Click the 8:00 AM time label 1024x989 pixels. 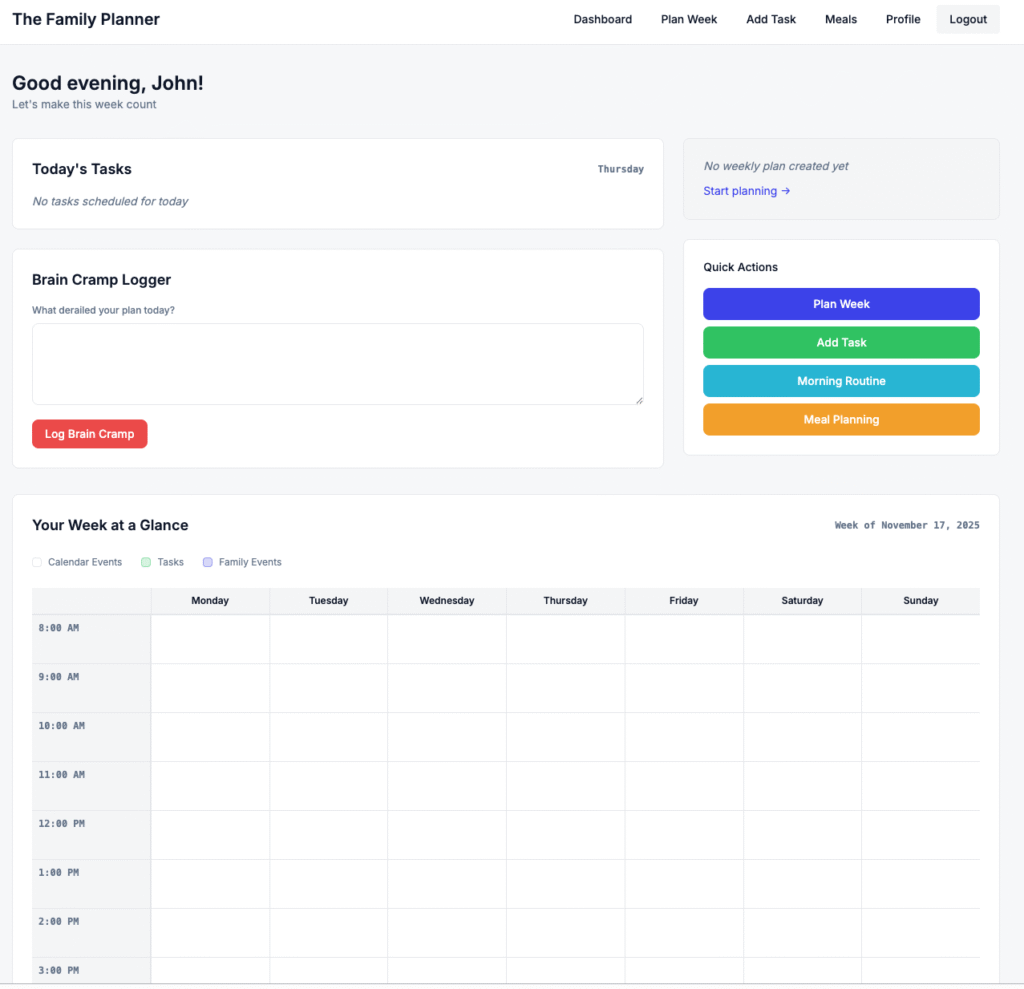coord(59,628)
